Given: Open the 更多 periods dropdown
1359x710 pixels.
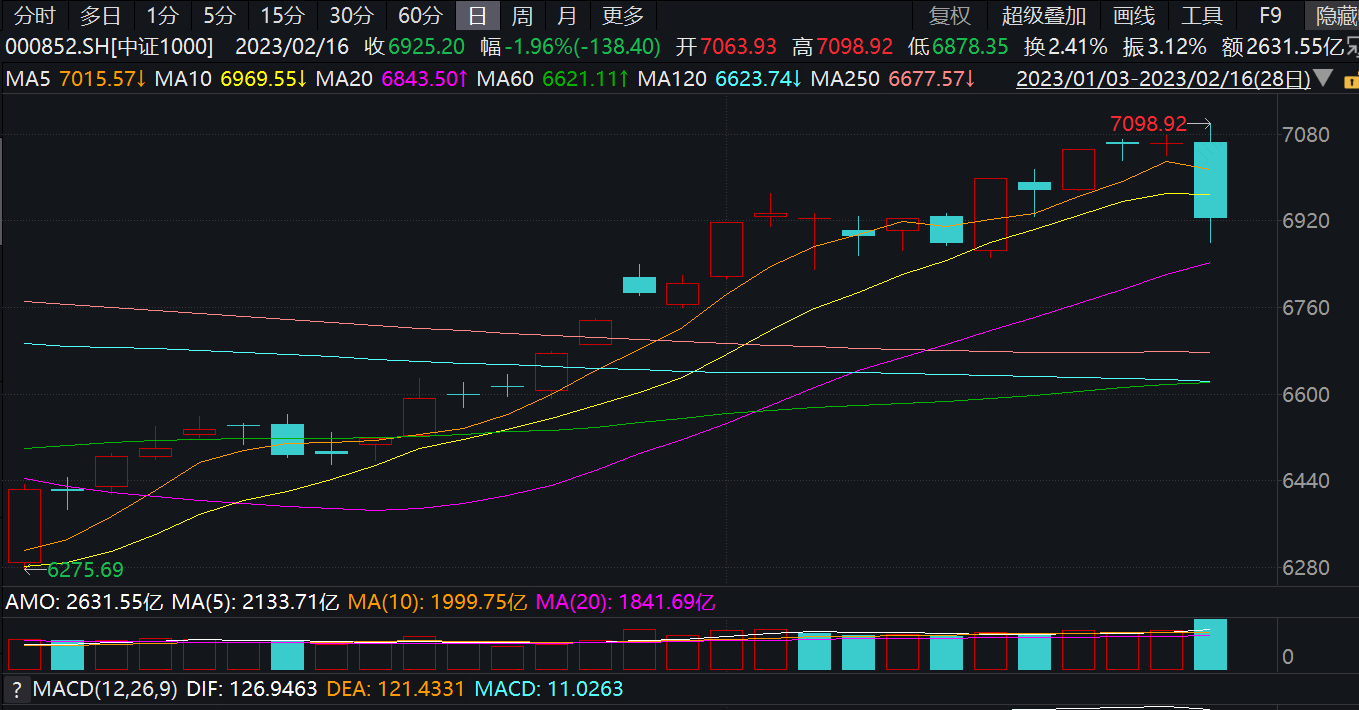Looking at the screenshot, I should (624, 15).
